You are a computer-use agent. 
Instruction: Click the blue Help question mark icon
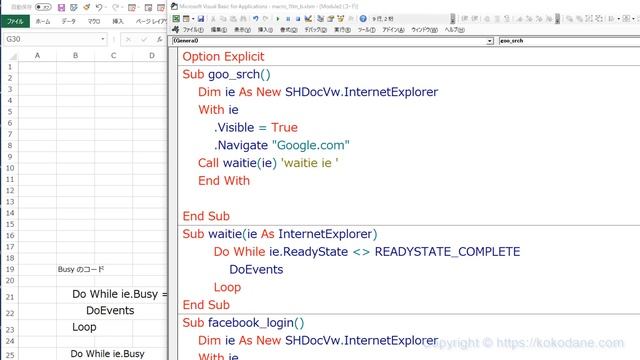(x=363, y=19)
